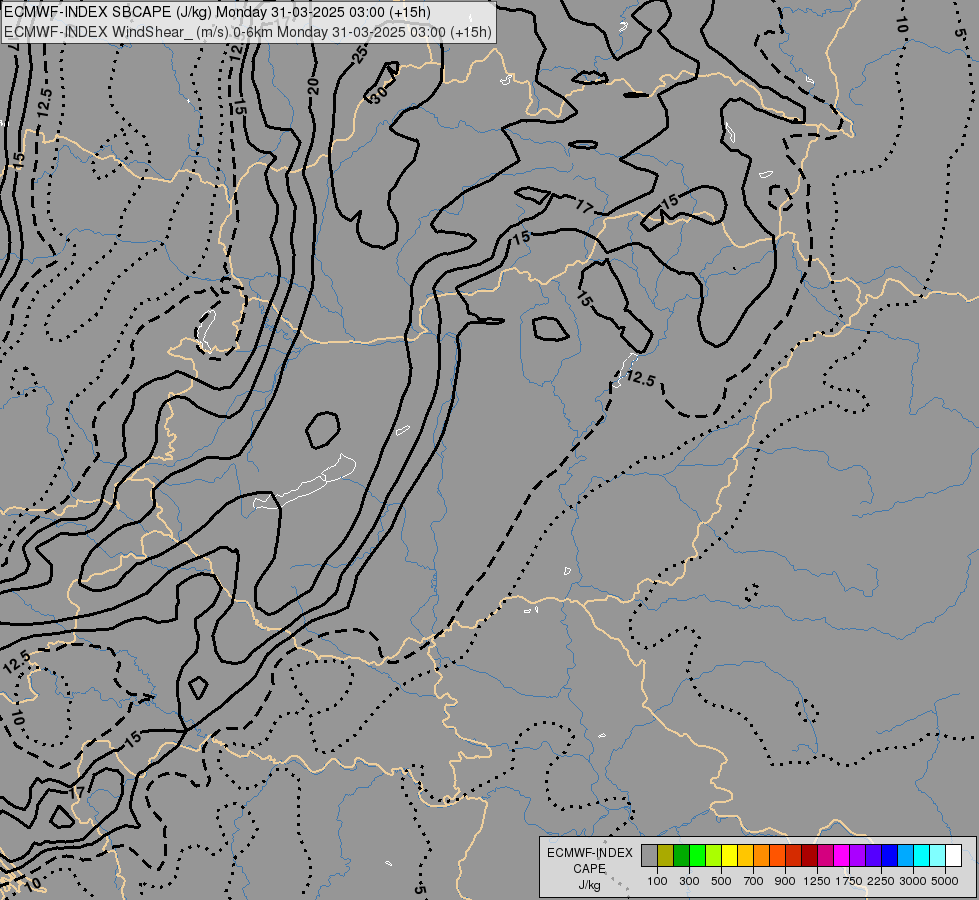Click the SBCAPE title line at top
Screen dimensions: 979x900
[x=217, y=12]
